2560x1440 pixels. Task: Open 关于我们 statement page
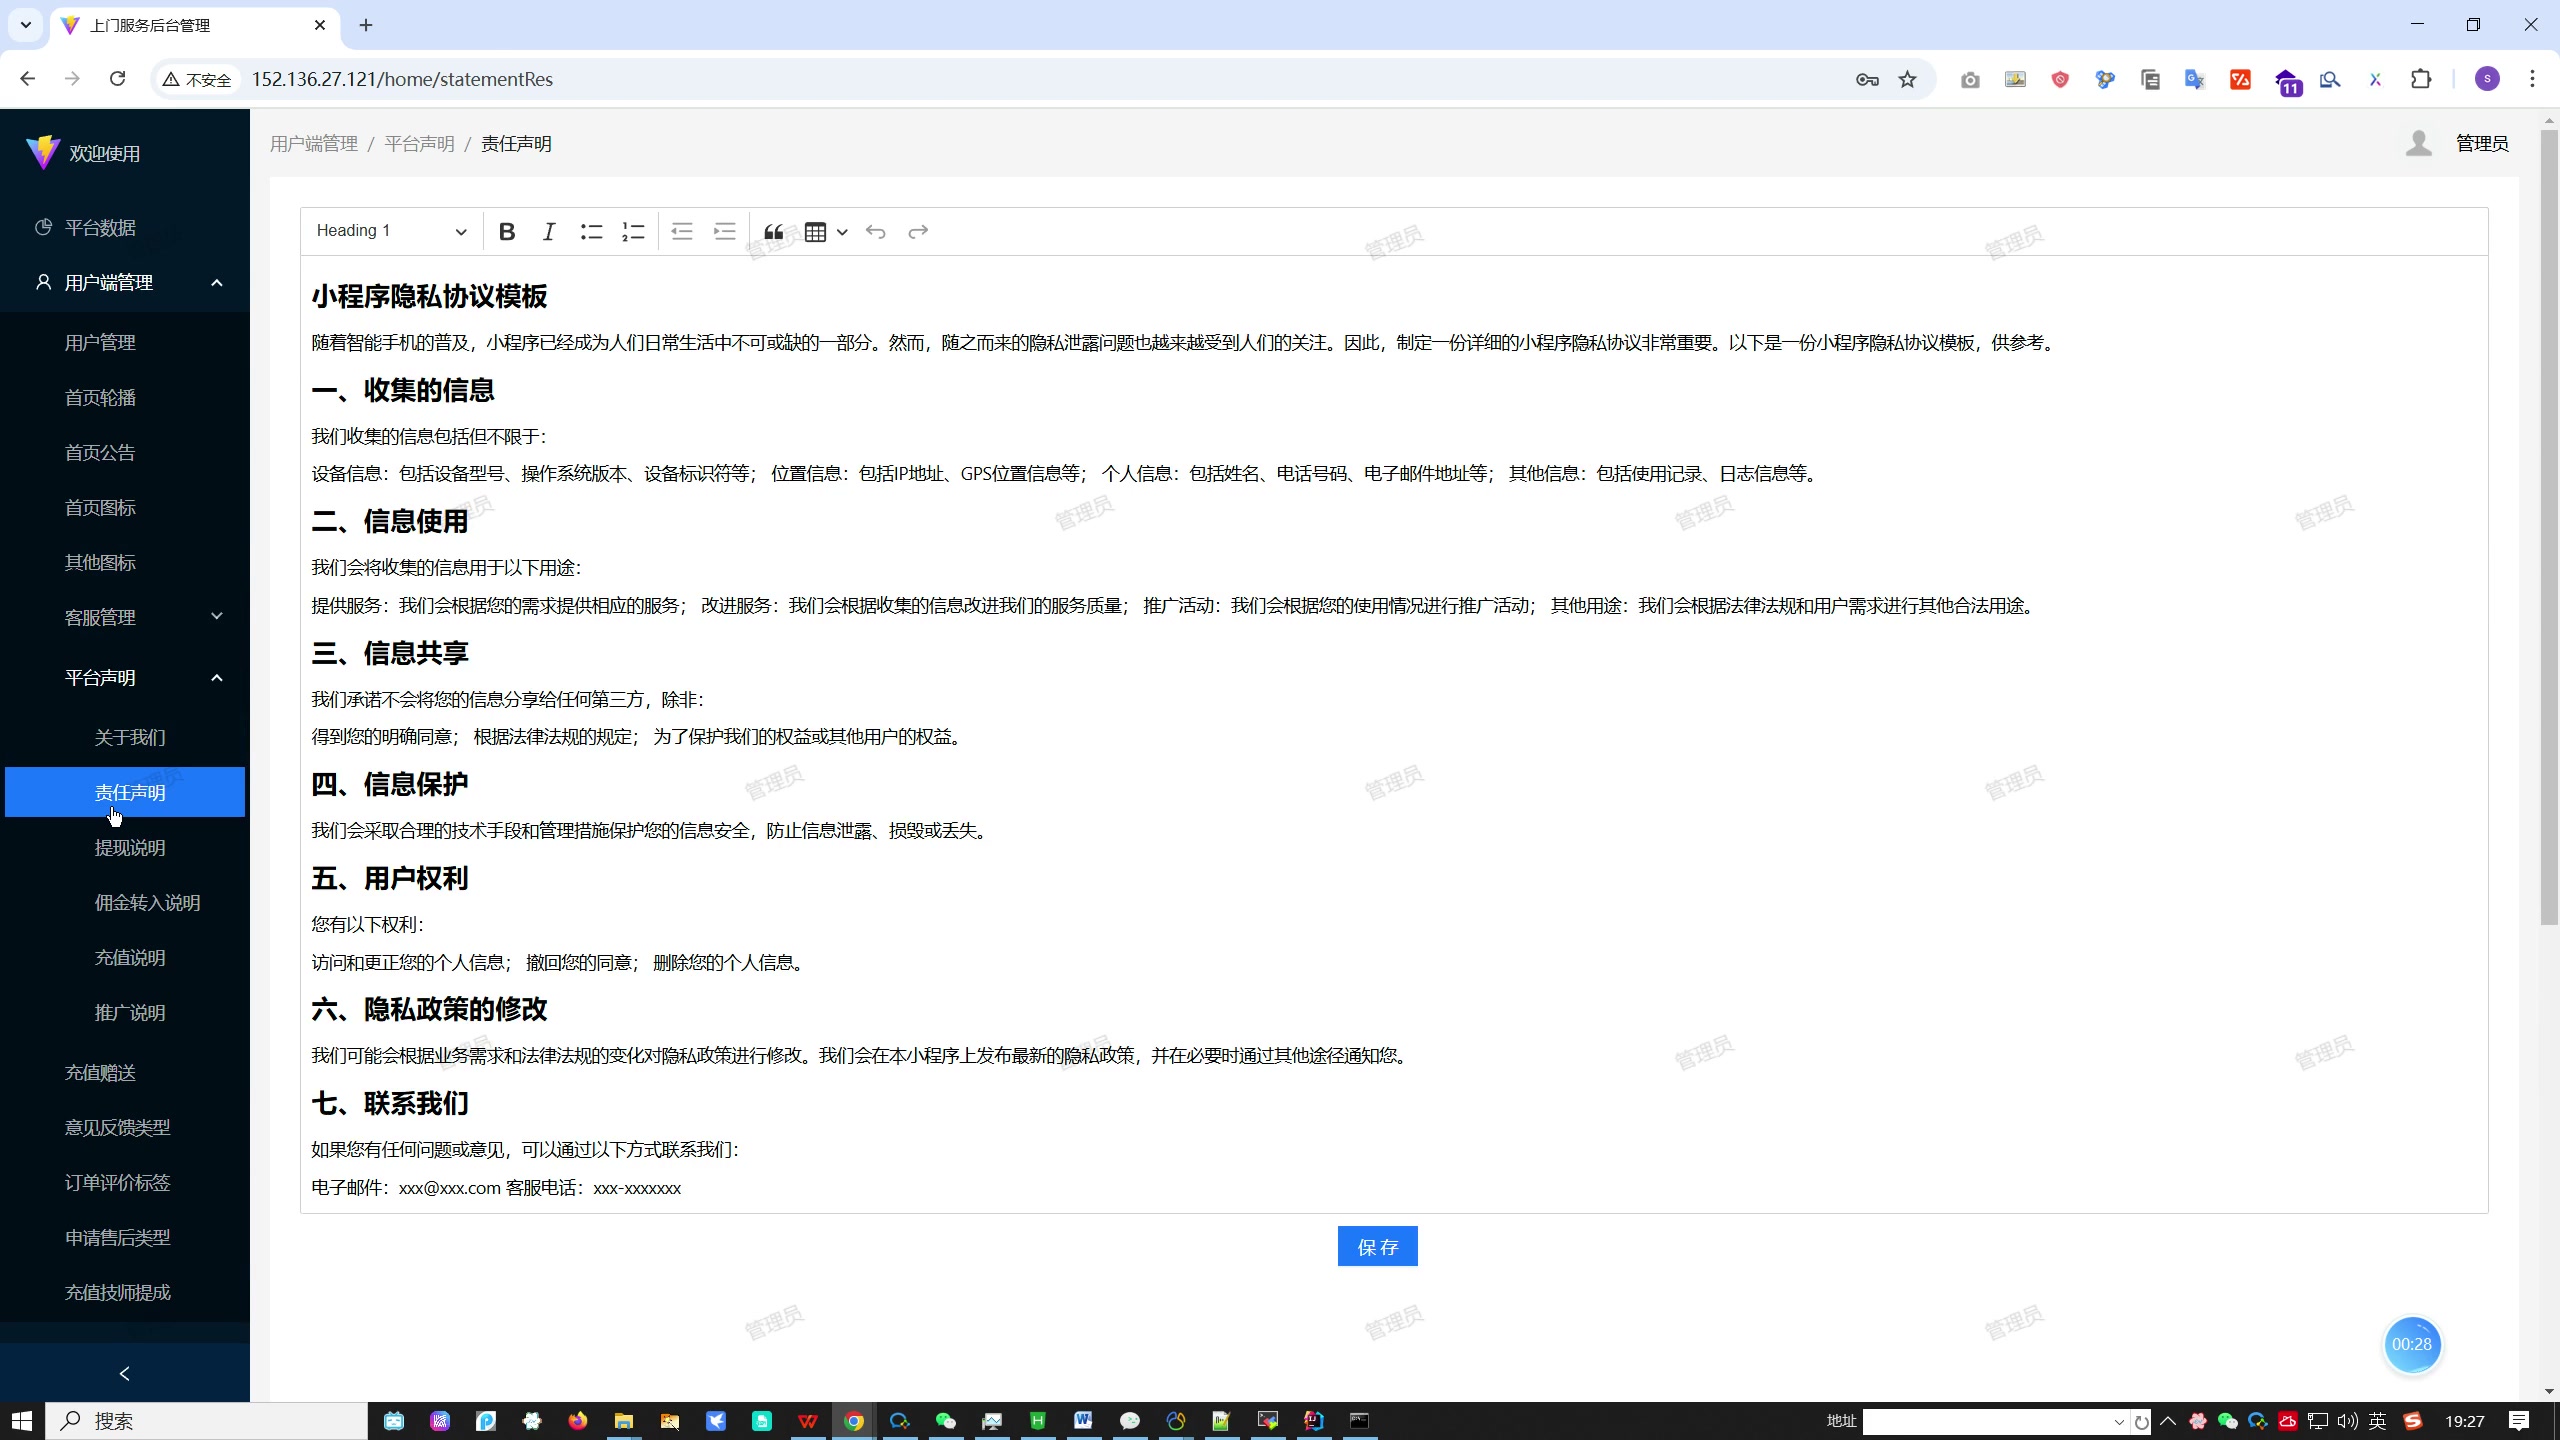(x=125, y=738)
